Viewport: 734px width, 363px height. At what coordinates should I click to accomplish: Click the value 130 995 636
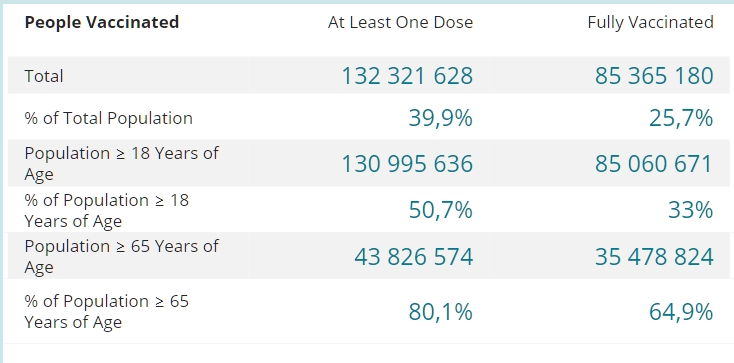[407, 164]
